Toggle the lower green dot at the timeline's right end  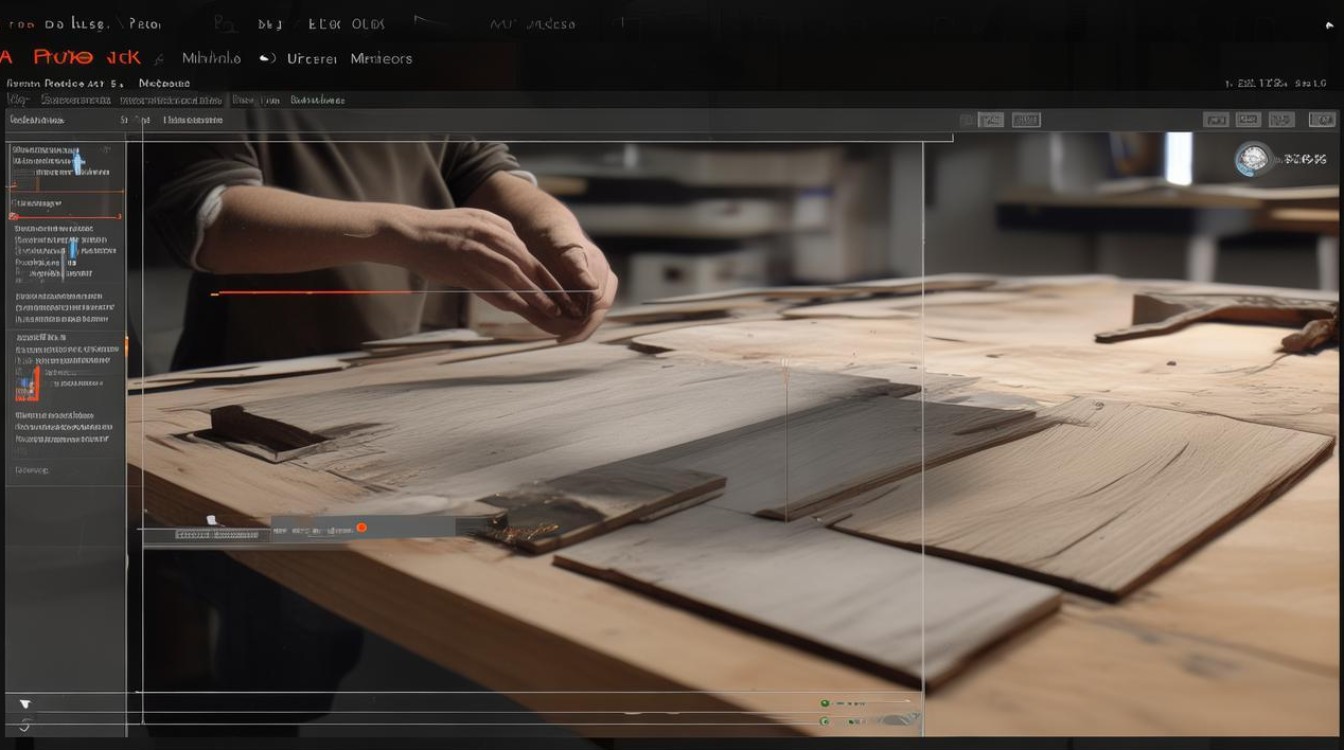pyautogui.click(x=825, y=720)
